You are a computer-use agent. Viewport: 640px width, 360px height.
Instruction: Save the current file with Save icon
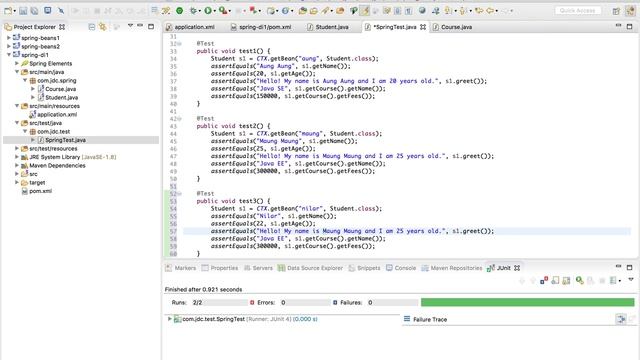(x=23, y=11)
